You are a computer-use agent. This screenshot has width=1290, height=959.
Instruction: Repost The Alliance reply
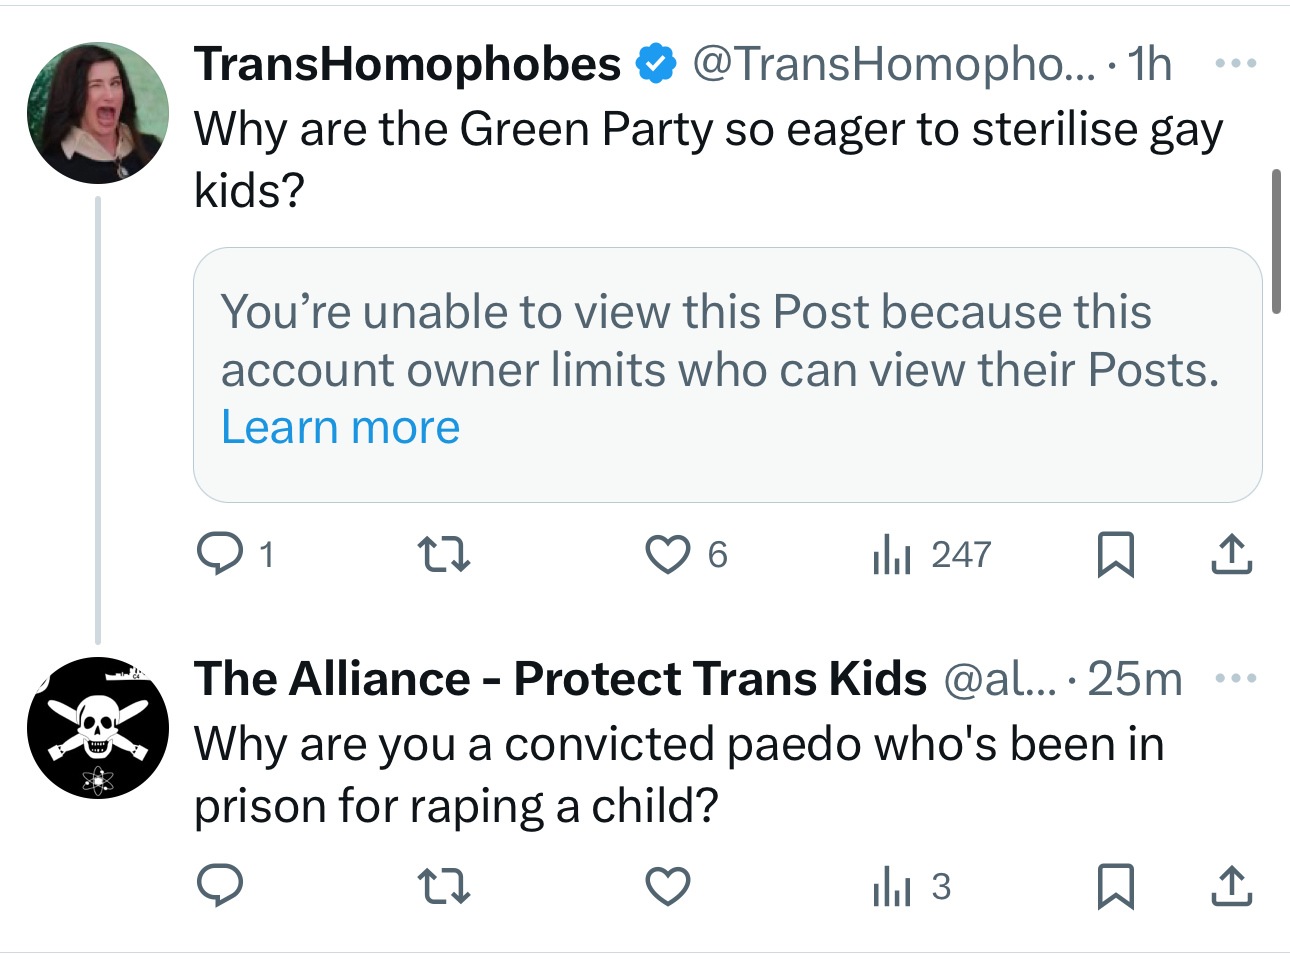[443, 886]
